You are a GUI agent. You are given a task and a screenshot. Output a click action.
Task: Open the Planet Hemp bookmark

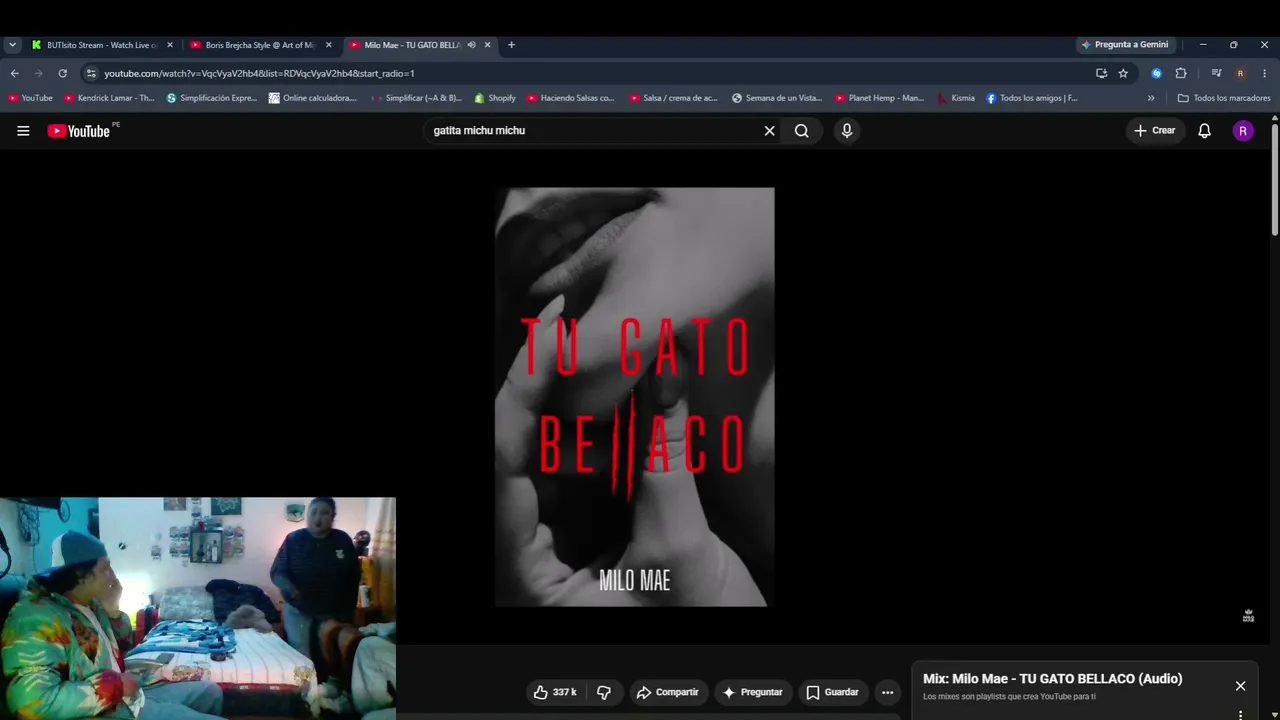pyautogui.click(x=880, y=98)
